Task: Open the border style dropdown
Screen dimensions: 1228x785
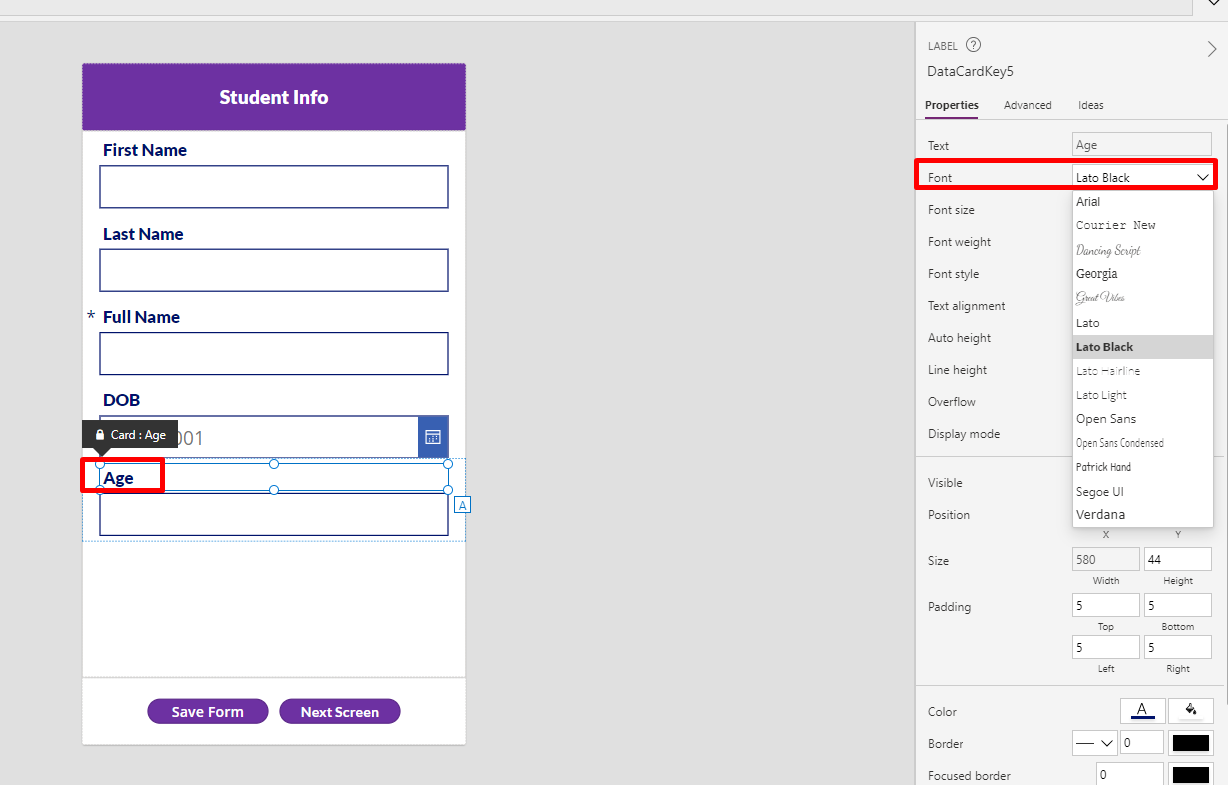Action: pyautogui.click(x=1094, y=743)
